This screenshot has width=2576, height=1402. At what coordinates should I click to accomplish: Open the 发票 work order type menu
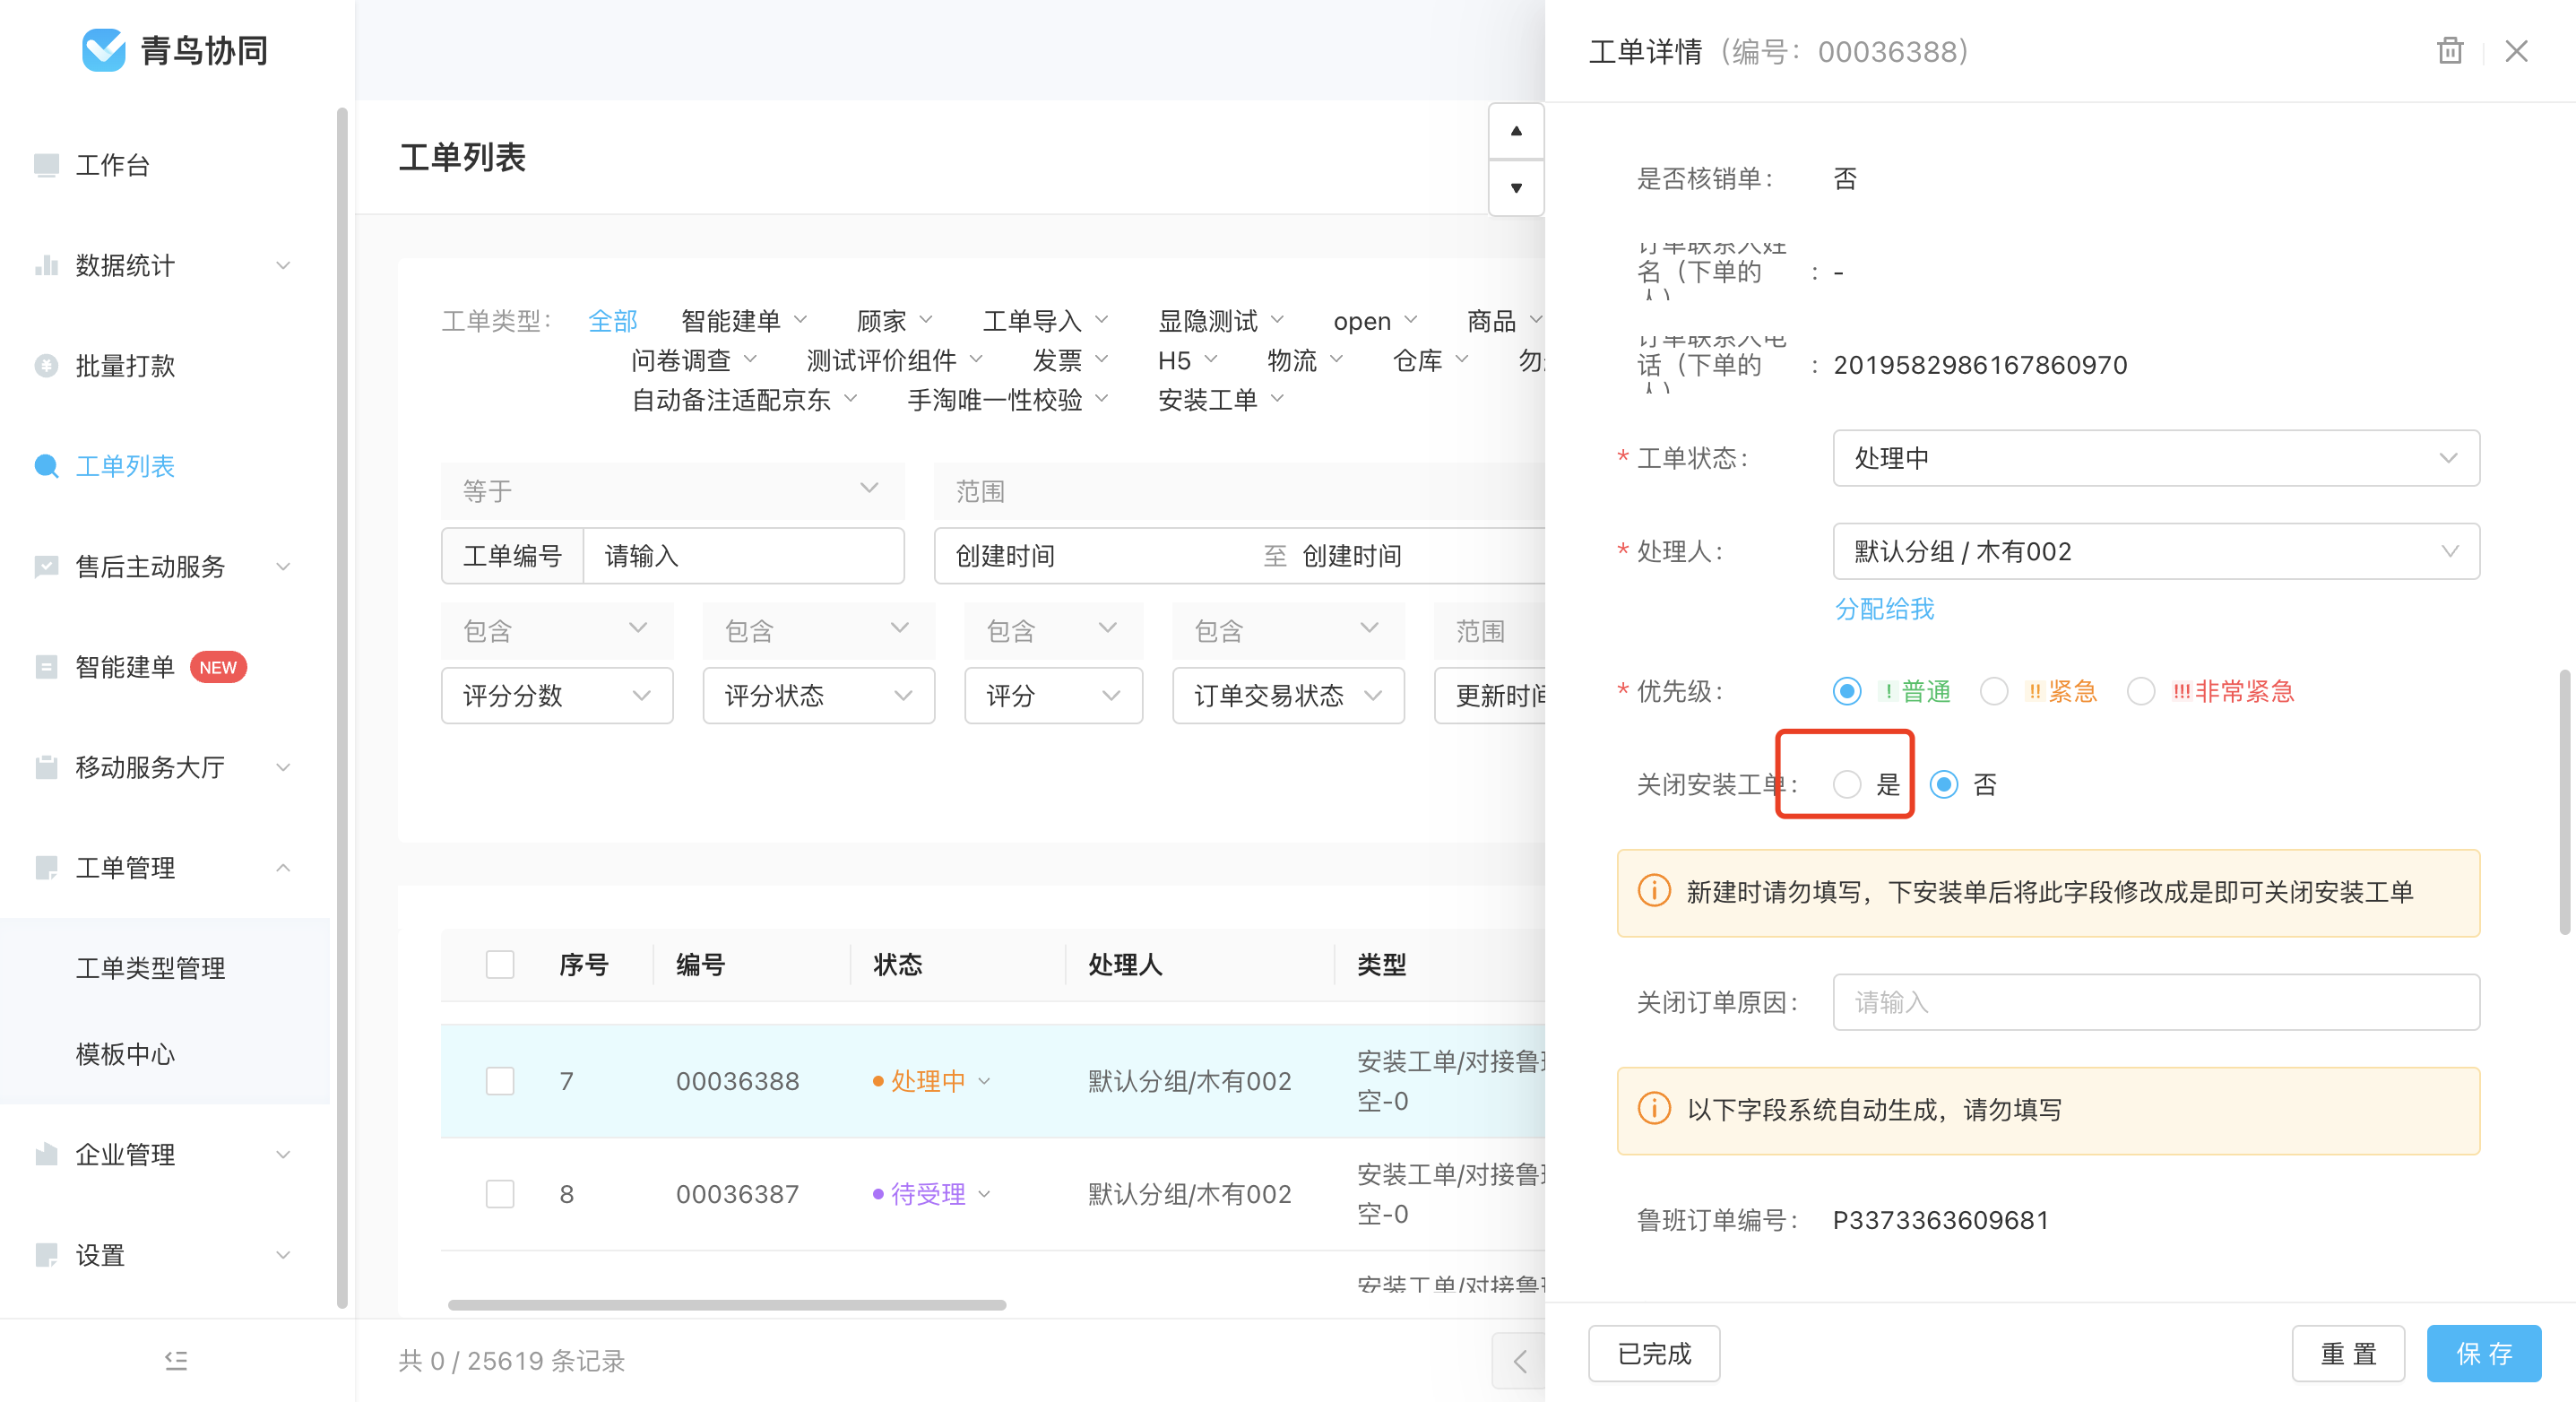[x=1070, y=360]
